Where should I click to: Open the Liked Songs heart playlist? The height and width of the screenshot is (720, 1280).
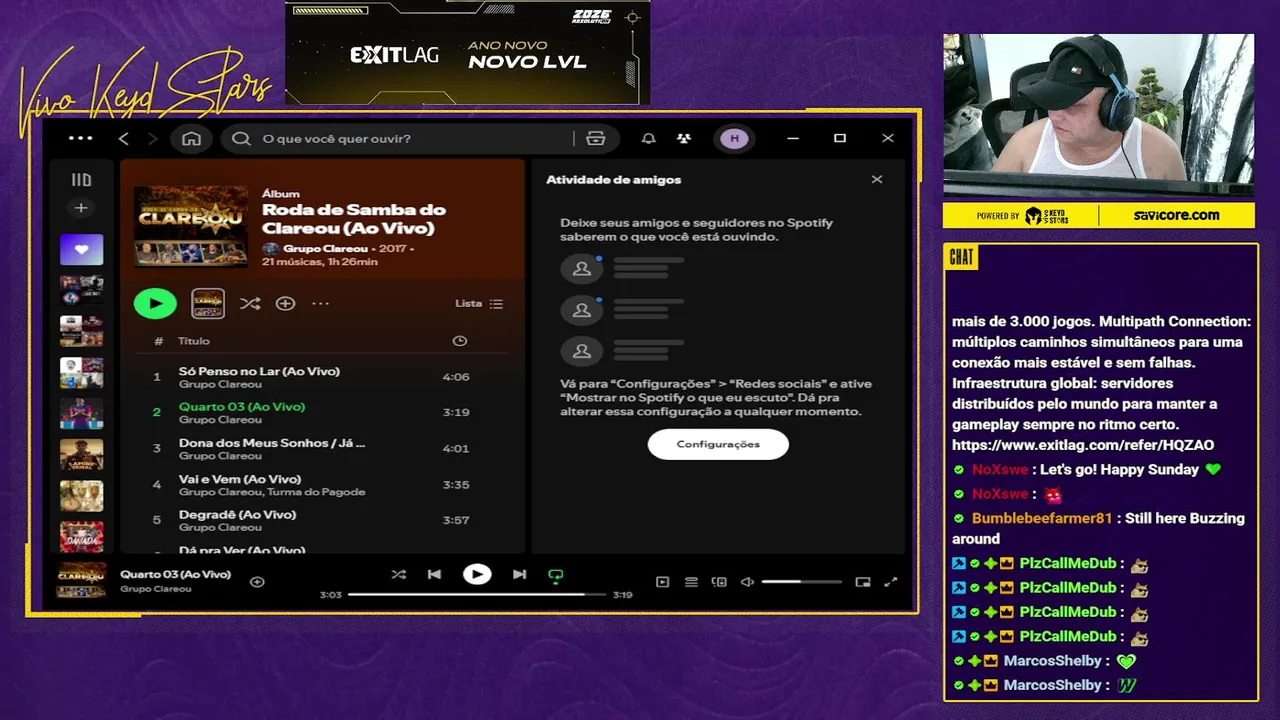pos(81,249)
